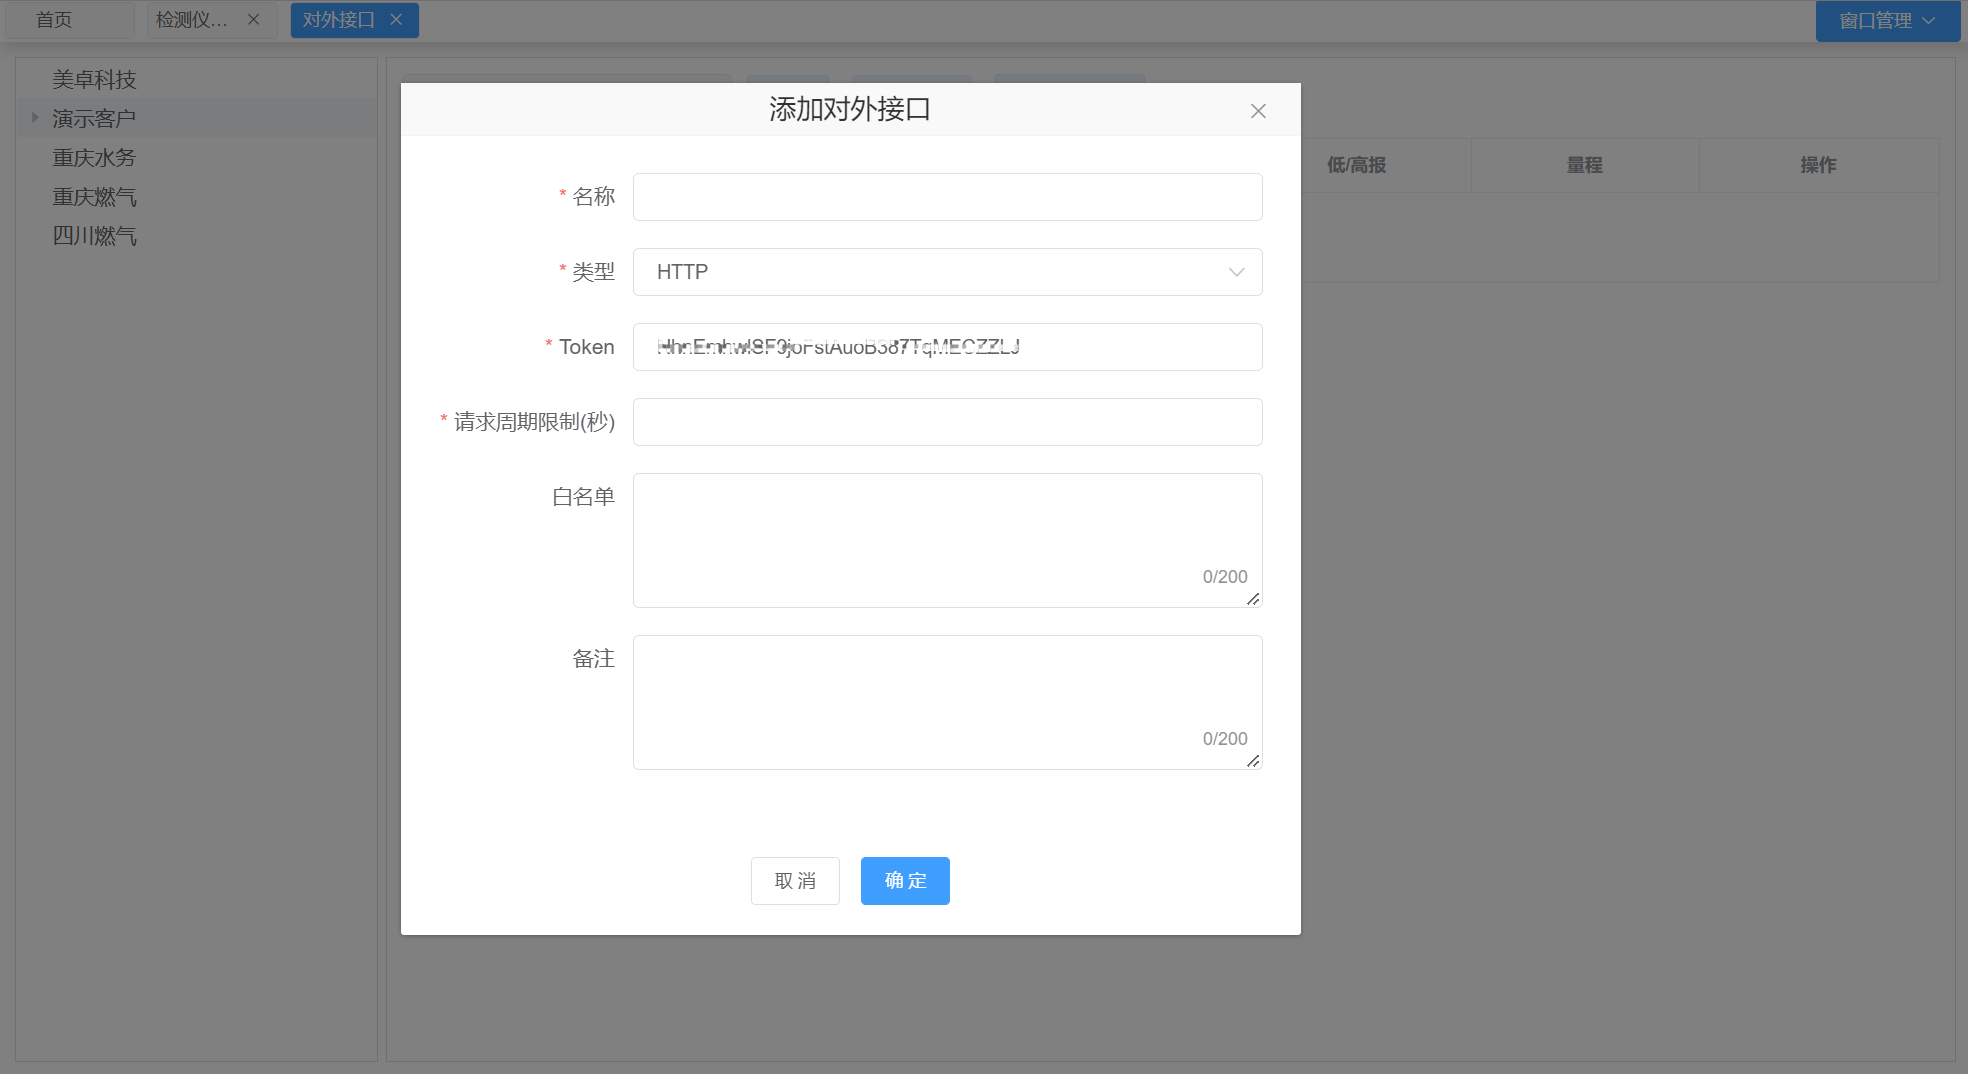Grab the 白名单 textarea resize handle
This screenshot has width=1968, height=1074.
1253,599
